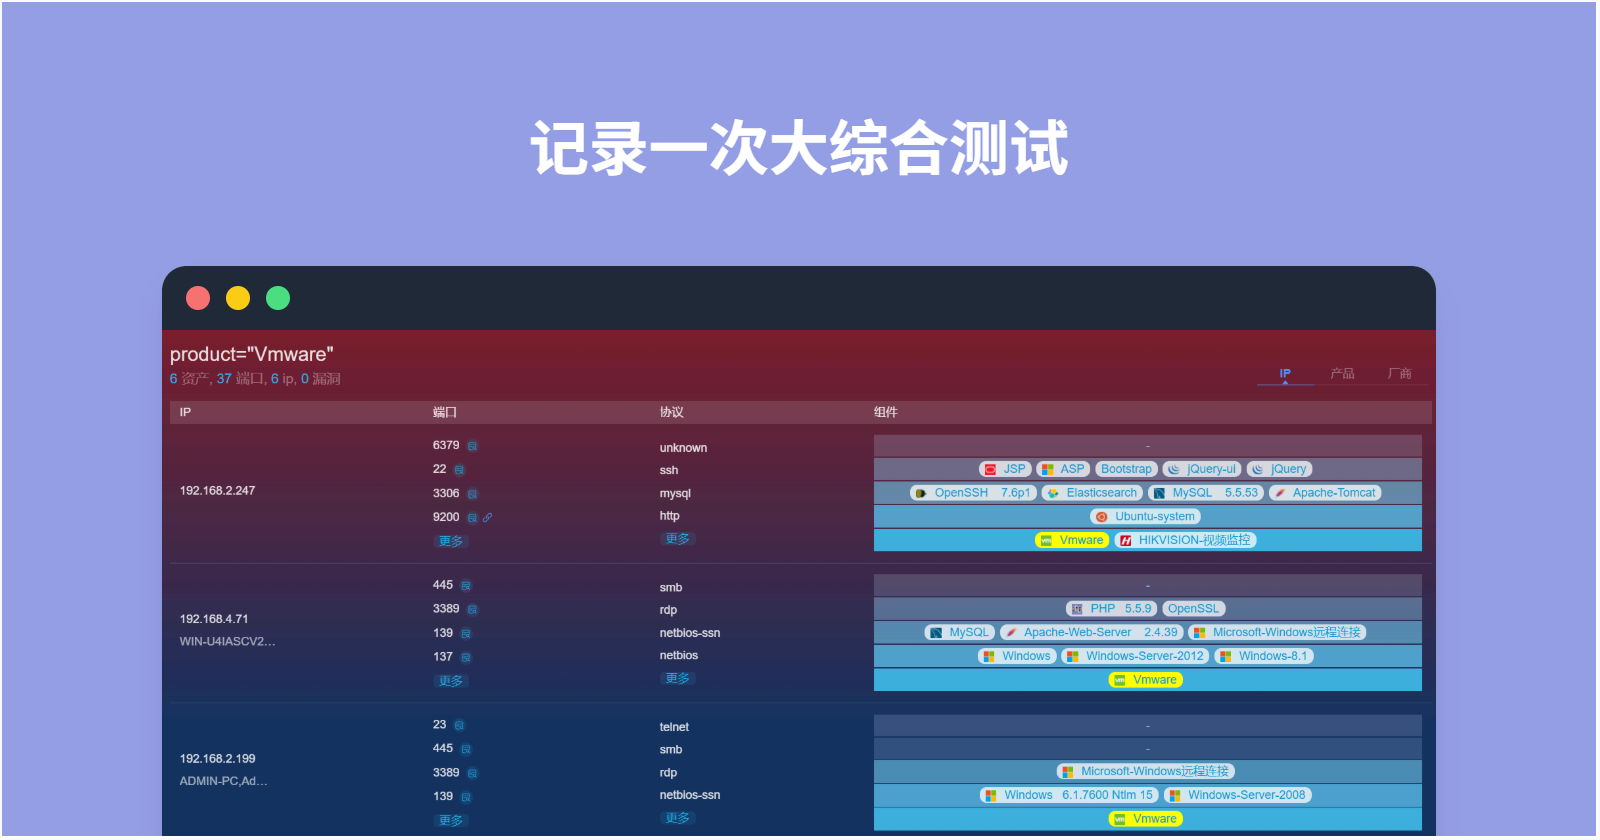The width and height of the screenshot is (1600, 840).
Task: Switch to the 厂商 tab
Action: pyautogui.click(x=1399, y=374)
